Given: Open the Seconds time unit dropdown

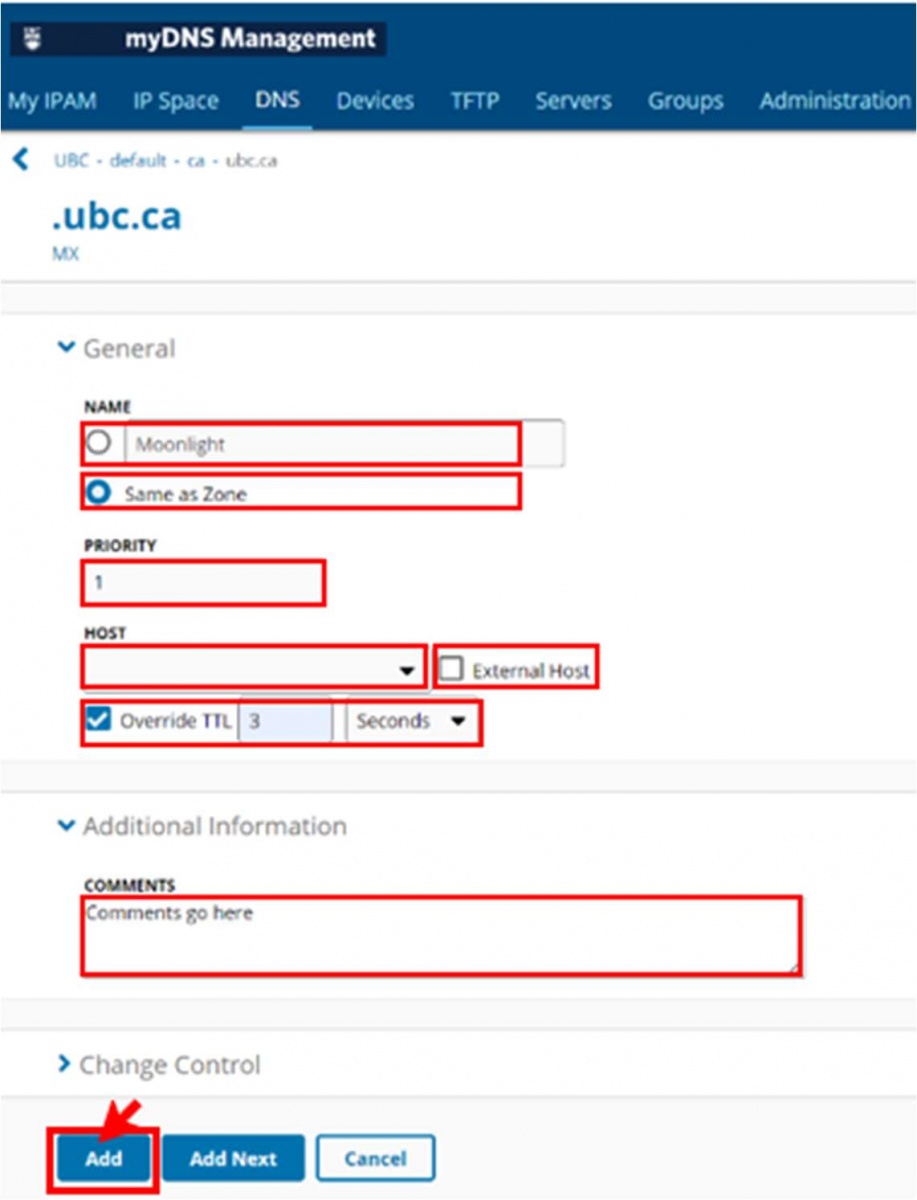Looking at the screenshot, I should [458, 721].
